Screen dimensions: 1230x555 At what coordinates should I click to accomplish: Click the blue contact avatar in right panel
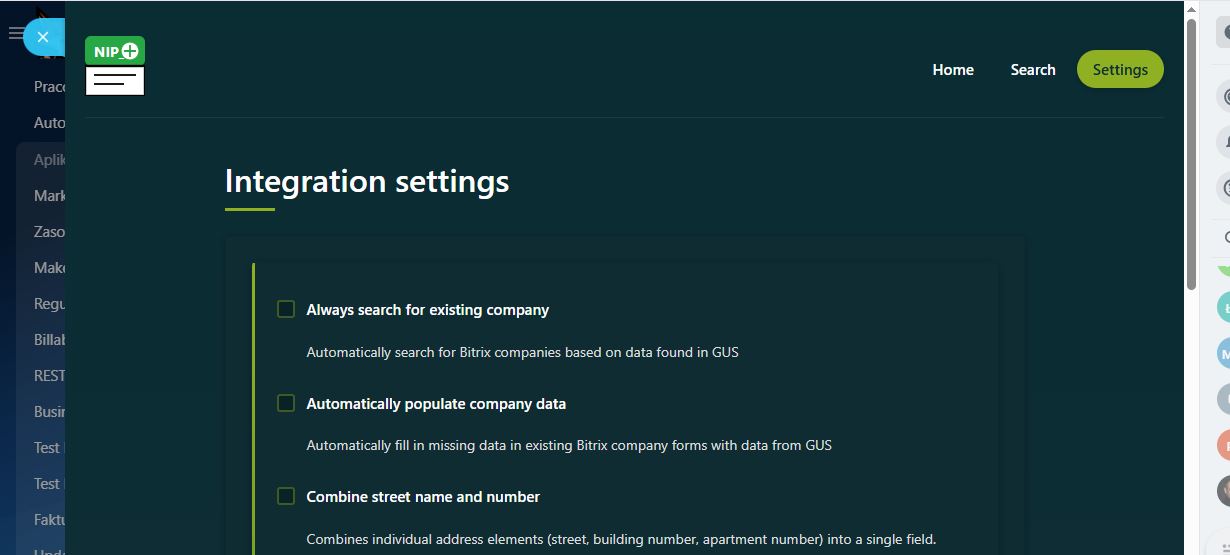(1223, 354)
